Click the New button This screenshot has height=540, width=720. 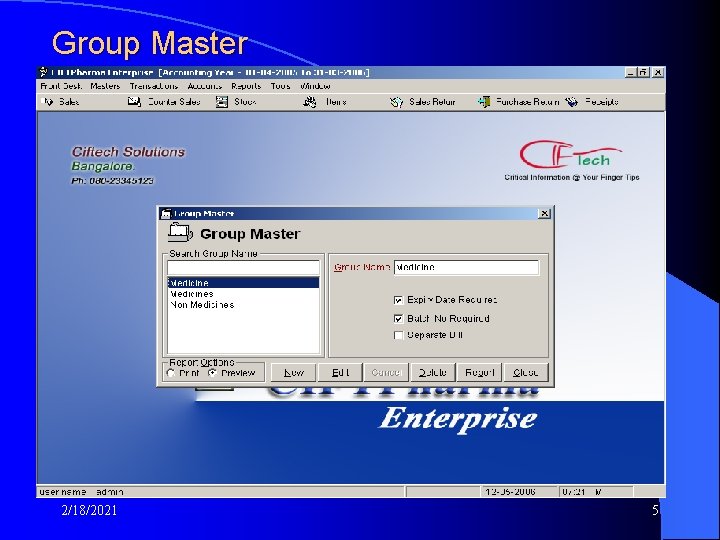(293, 372)
